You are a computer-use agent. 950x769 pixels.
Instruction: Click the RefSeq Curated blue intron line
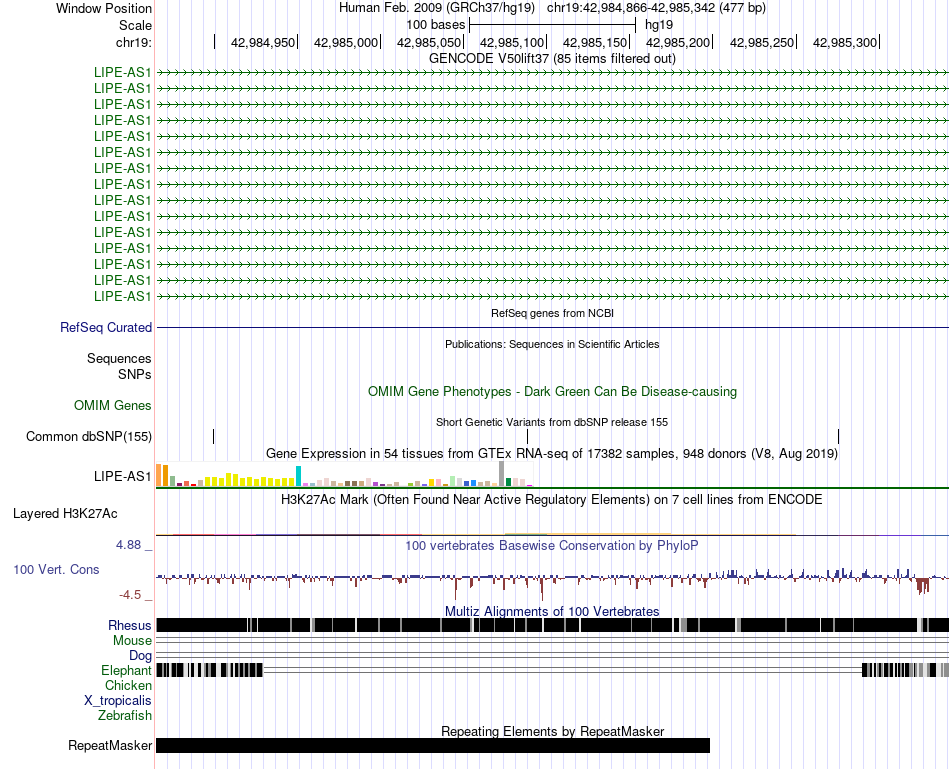coord(552,328)
